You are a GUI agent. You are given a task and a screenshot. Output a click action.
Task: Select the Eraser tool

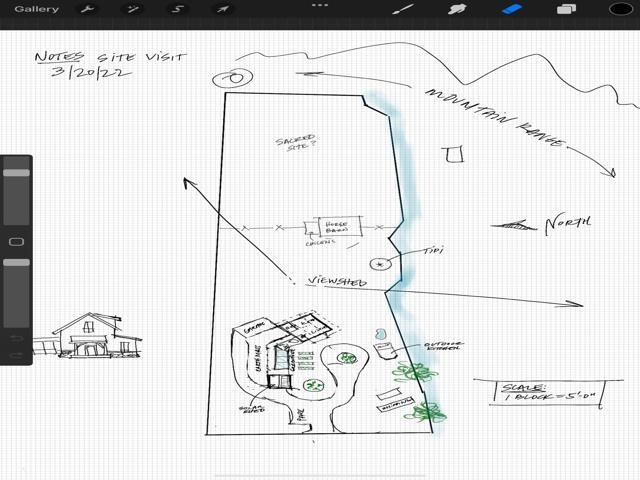[512, 9]
